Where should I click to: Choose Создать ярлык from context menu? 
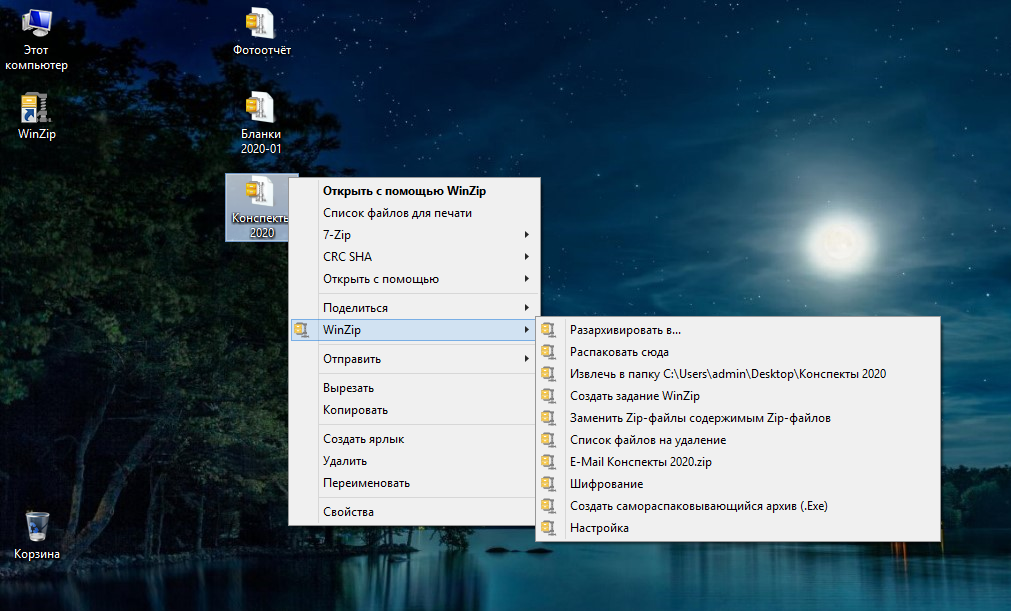413,439
